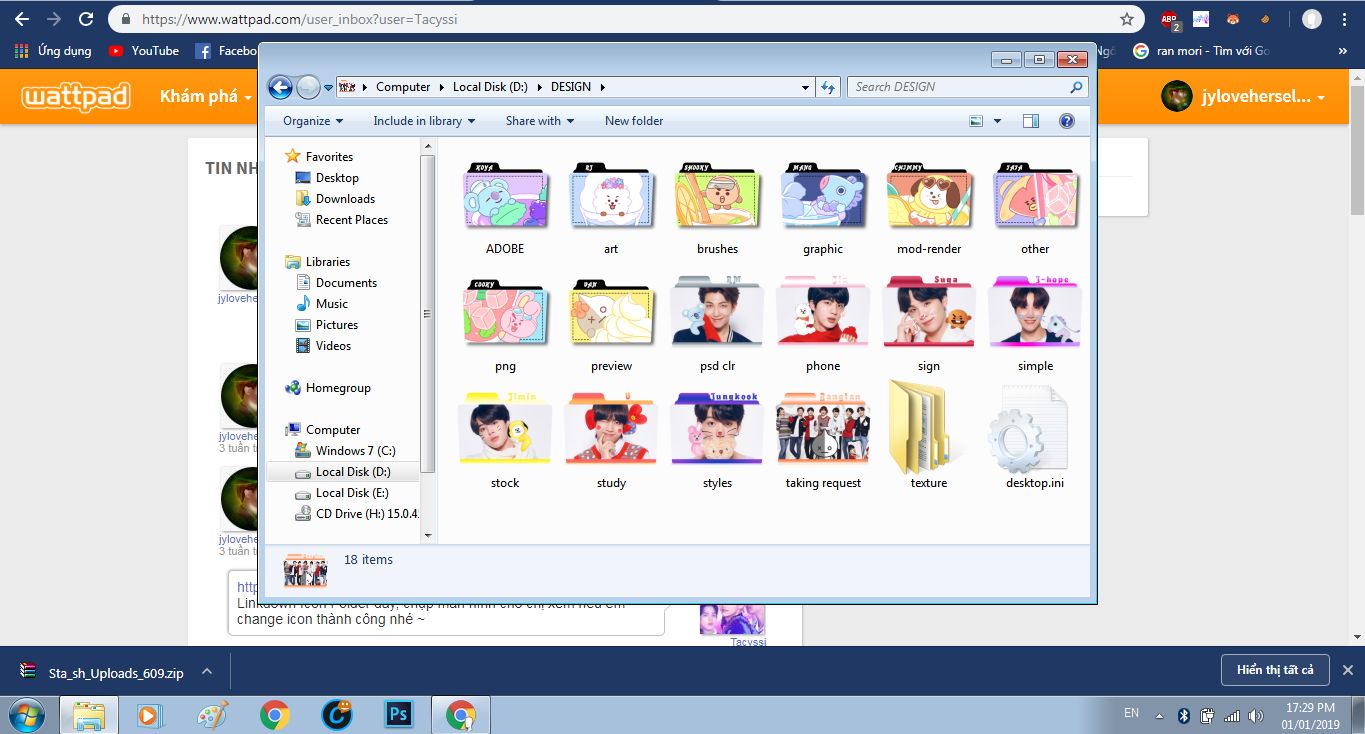
Task: Open YouTube bookmark
Action: [x=144, y=50]
